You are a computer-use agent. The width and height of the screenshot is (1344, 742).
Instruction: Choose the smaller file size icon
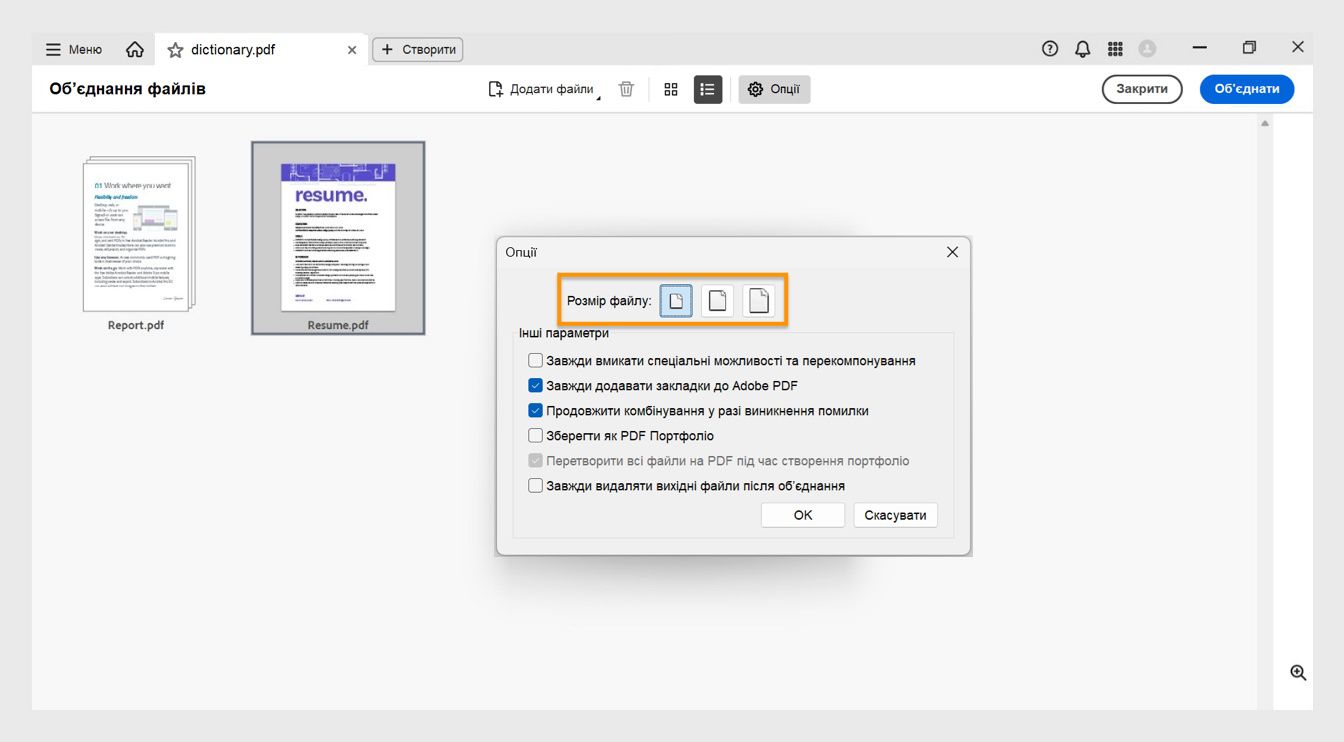tap(676, 300)
